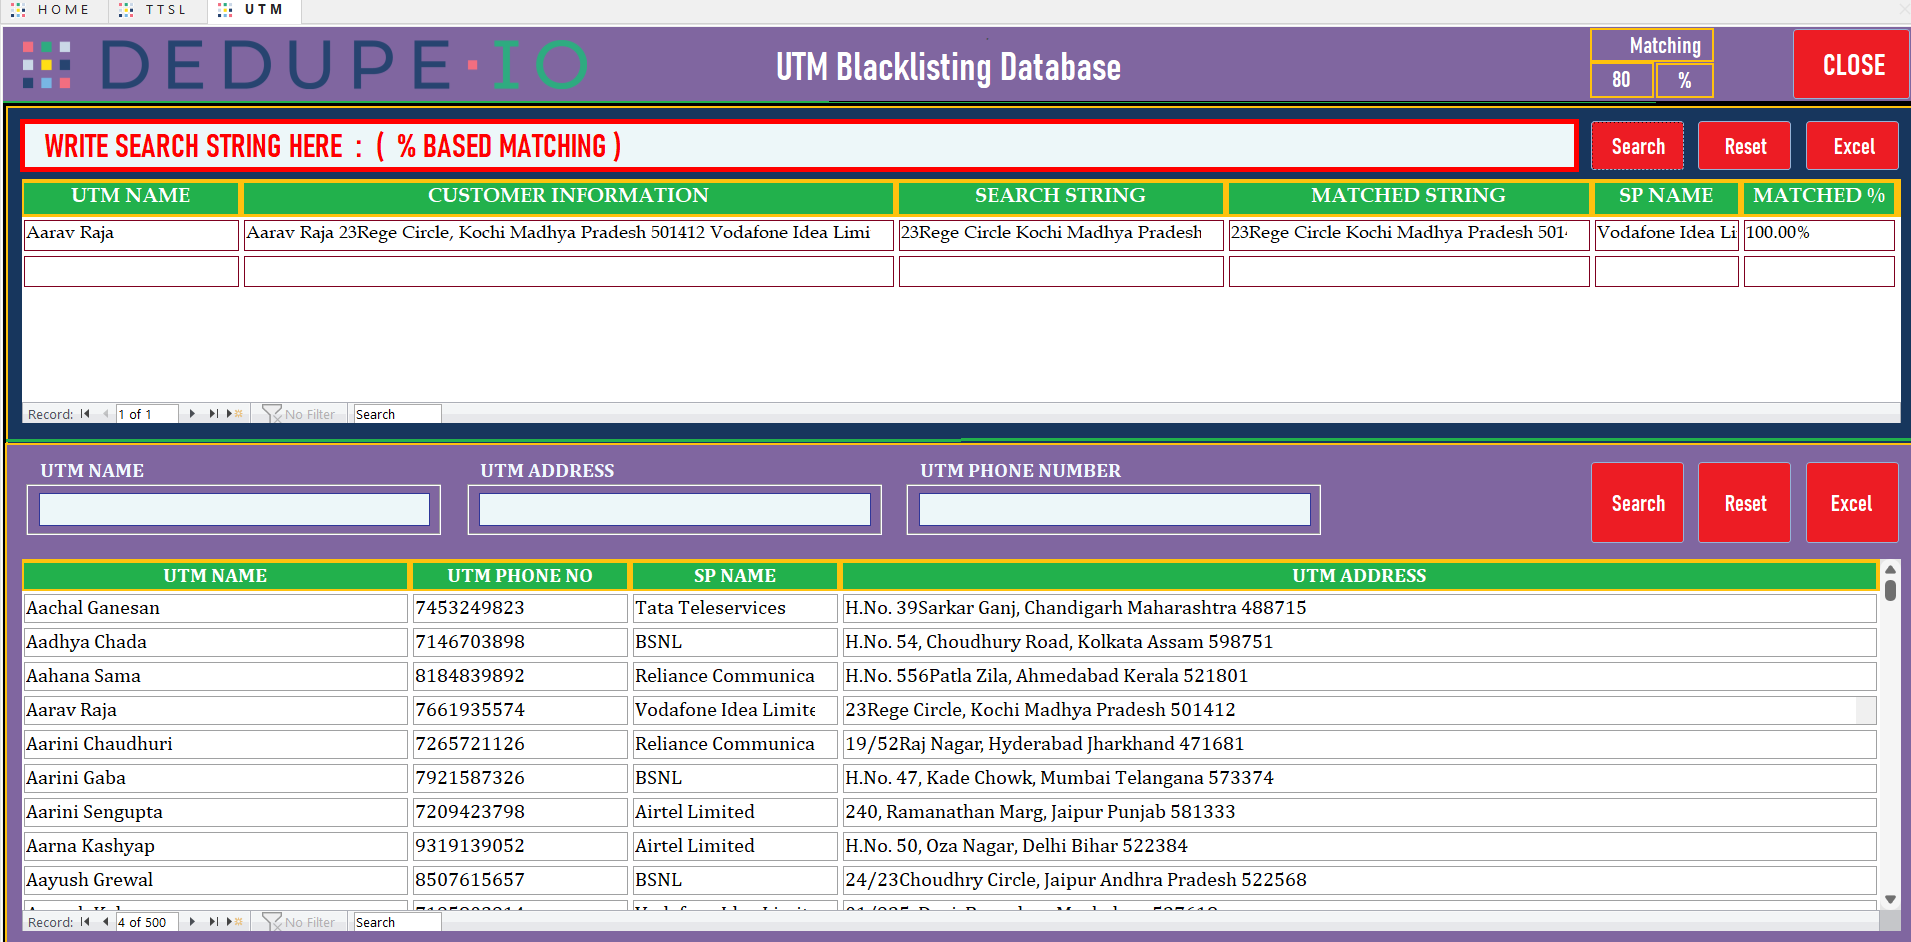Advance to the next record in the bottom navigator

click(191, 921)
